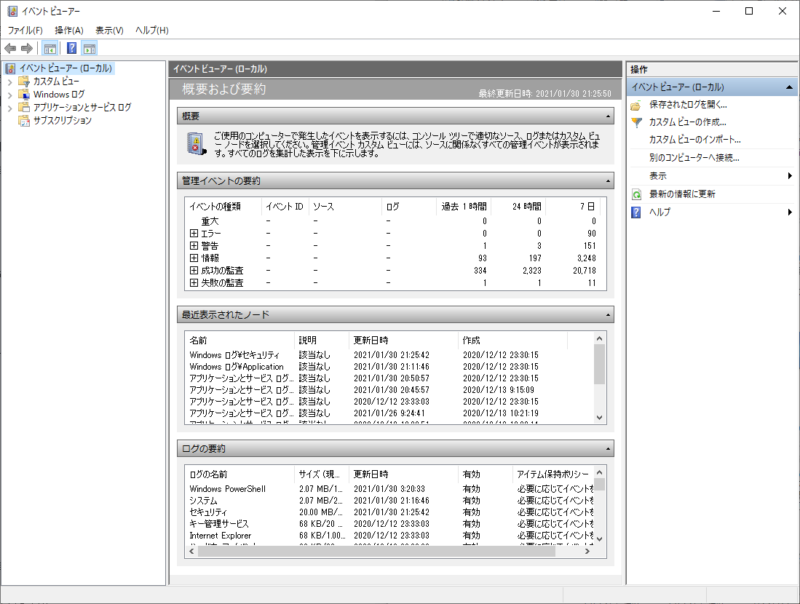
Task: Click the ソース column header
Action: (x=345, y=207)
